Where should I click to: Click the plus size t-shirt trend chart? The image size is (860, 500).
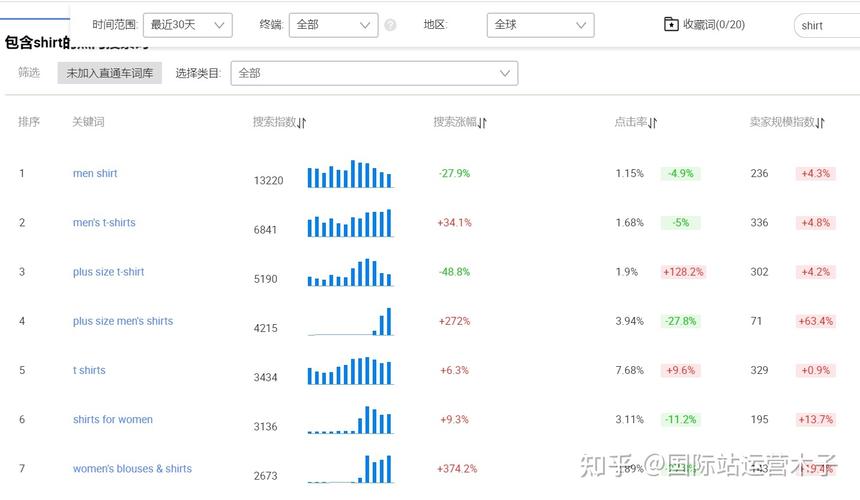350,272
